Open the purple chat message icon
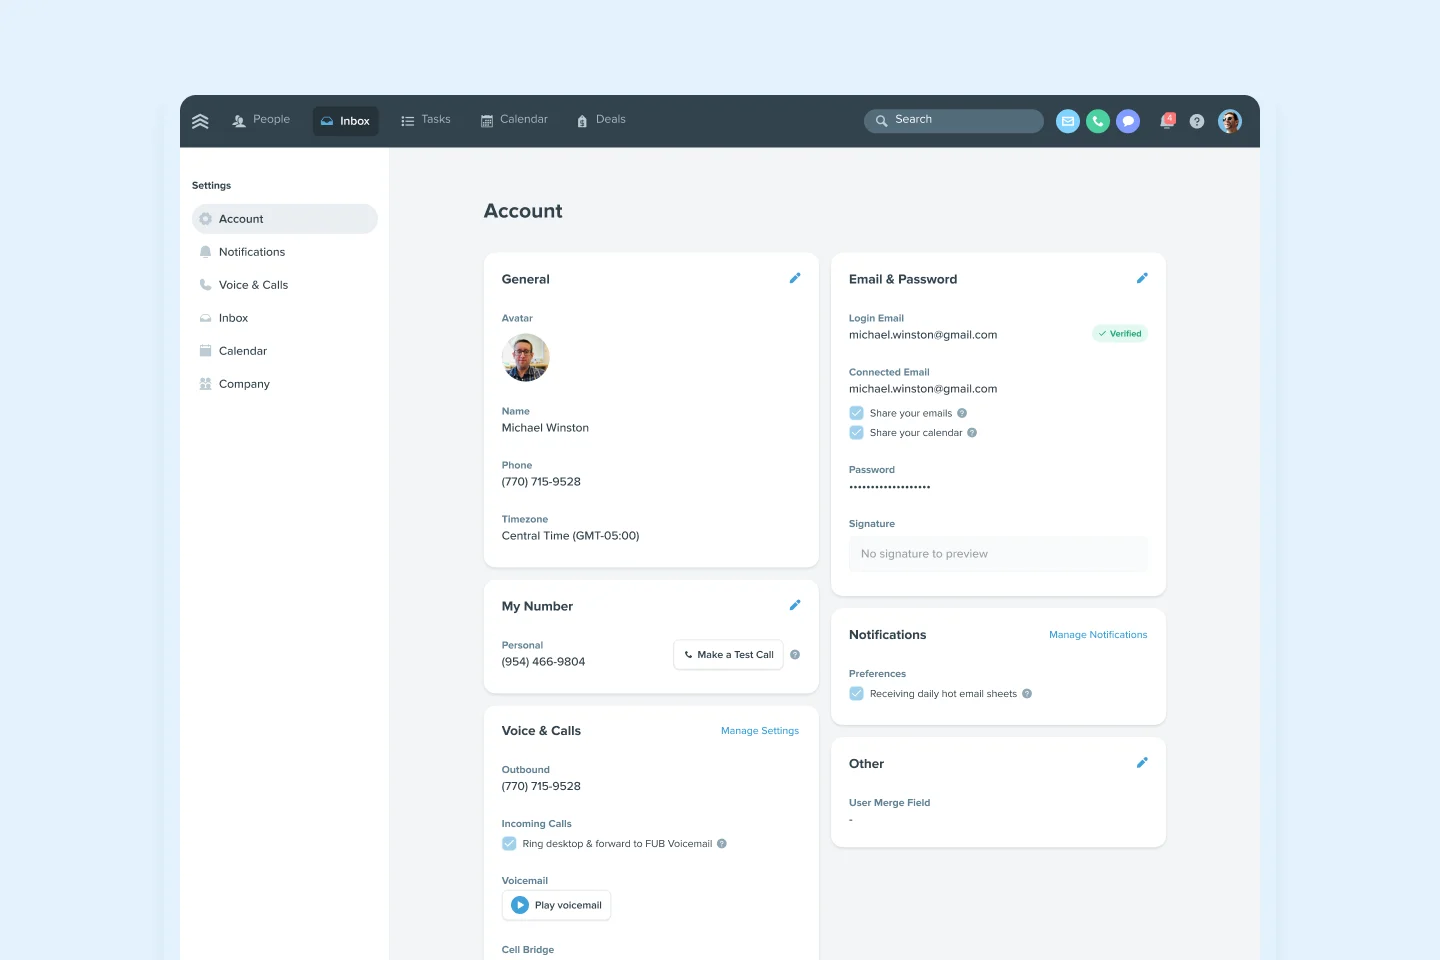This screenshot has width=1440, height=960. (x=1128, y=121)
